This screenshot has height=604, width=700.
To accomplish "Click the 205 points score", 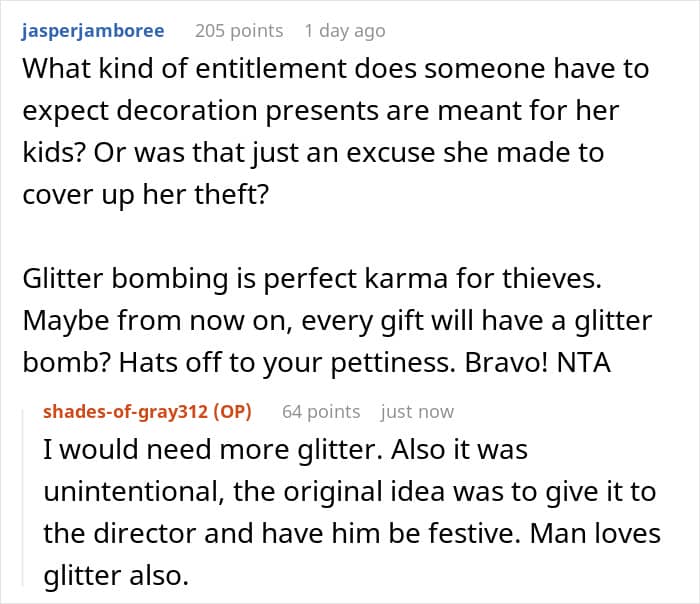I will (239, 30).
